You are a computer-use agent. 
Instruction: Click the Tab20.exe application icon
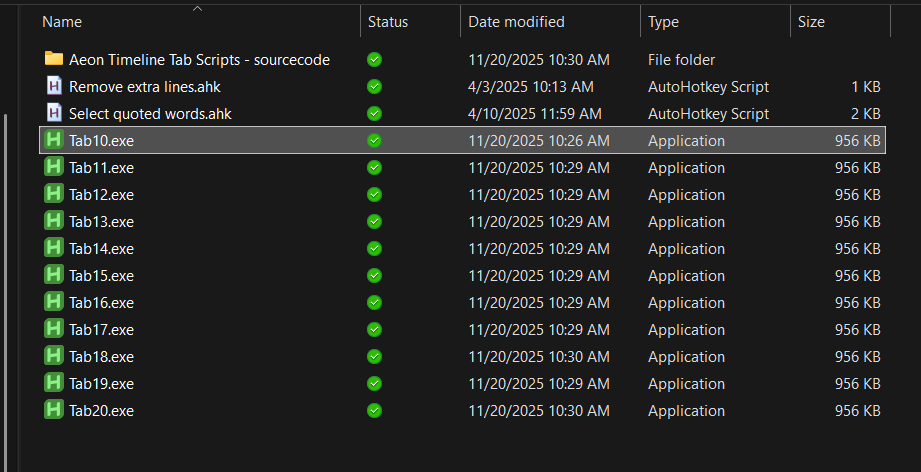pos(54,410)
